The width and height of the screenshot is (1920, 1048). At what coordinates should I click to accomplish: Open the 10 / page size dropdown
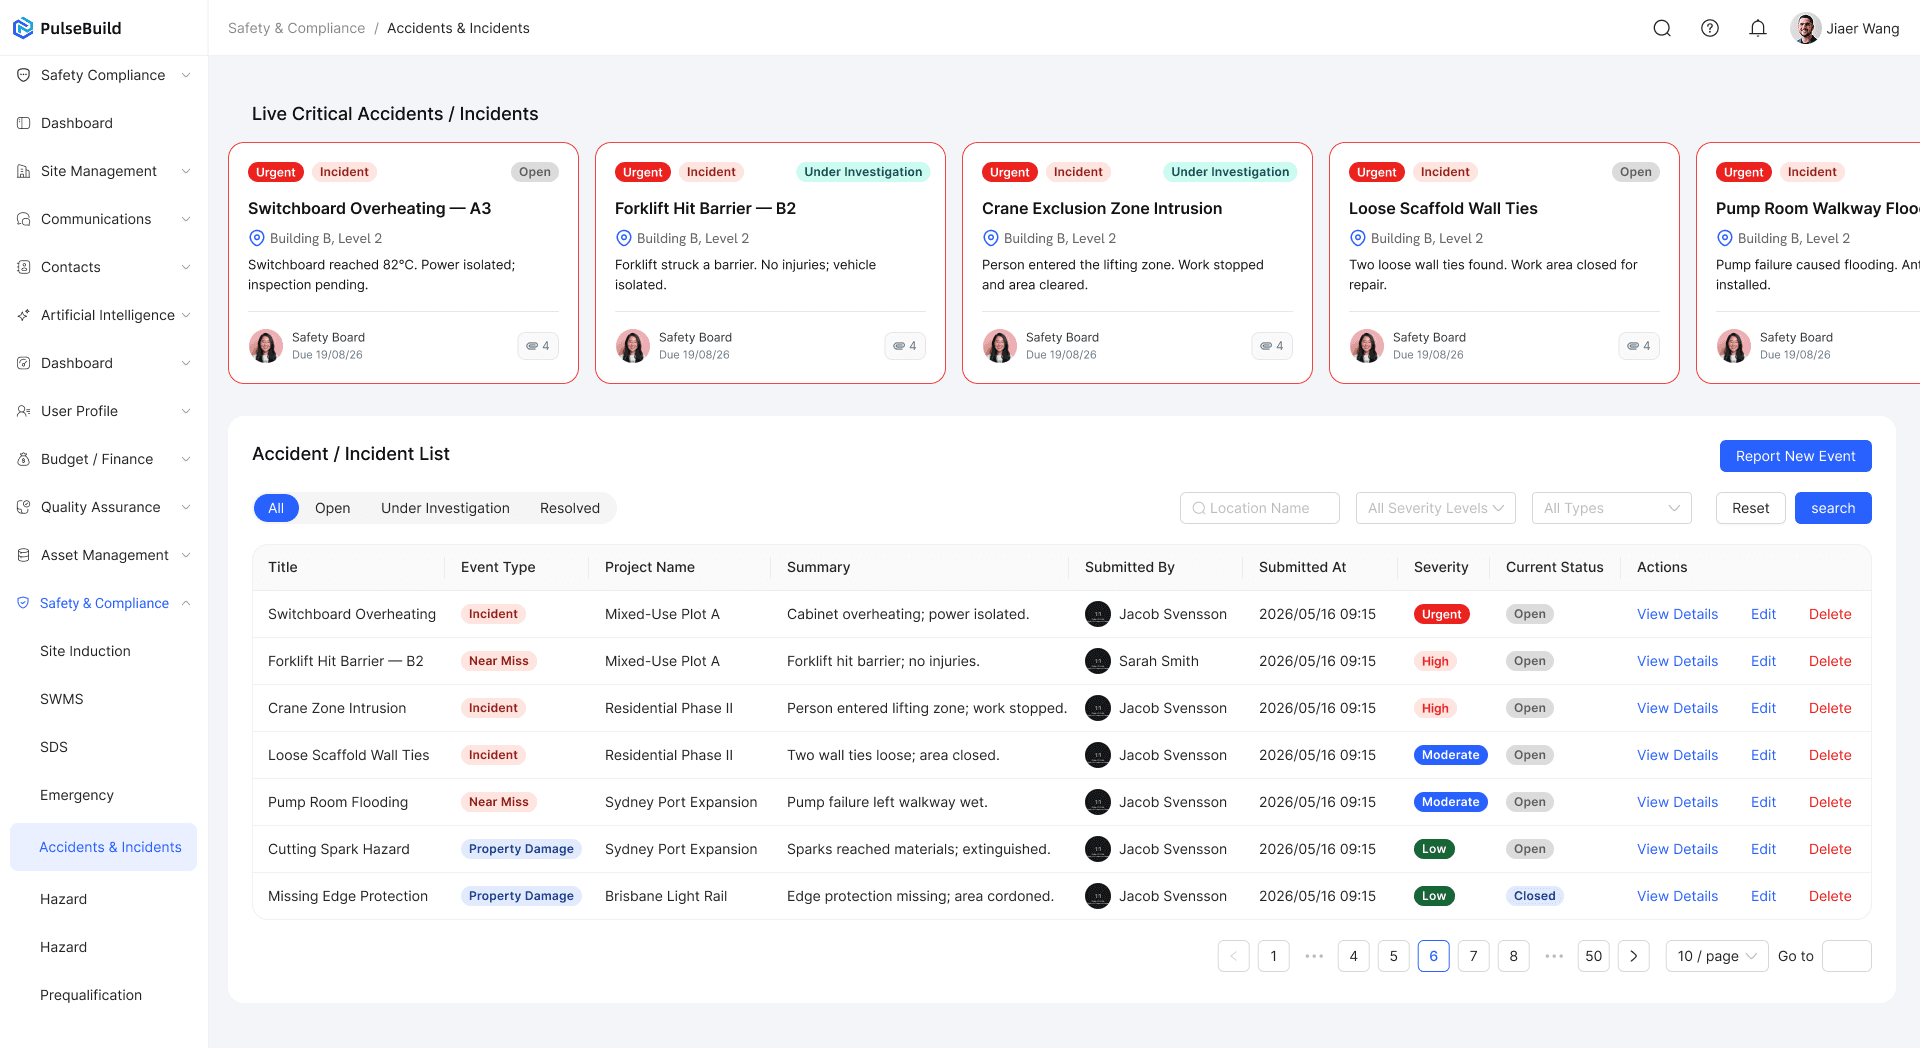click(x=1717, y=956)
